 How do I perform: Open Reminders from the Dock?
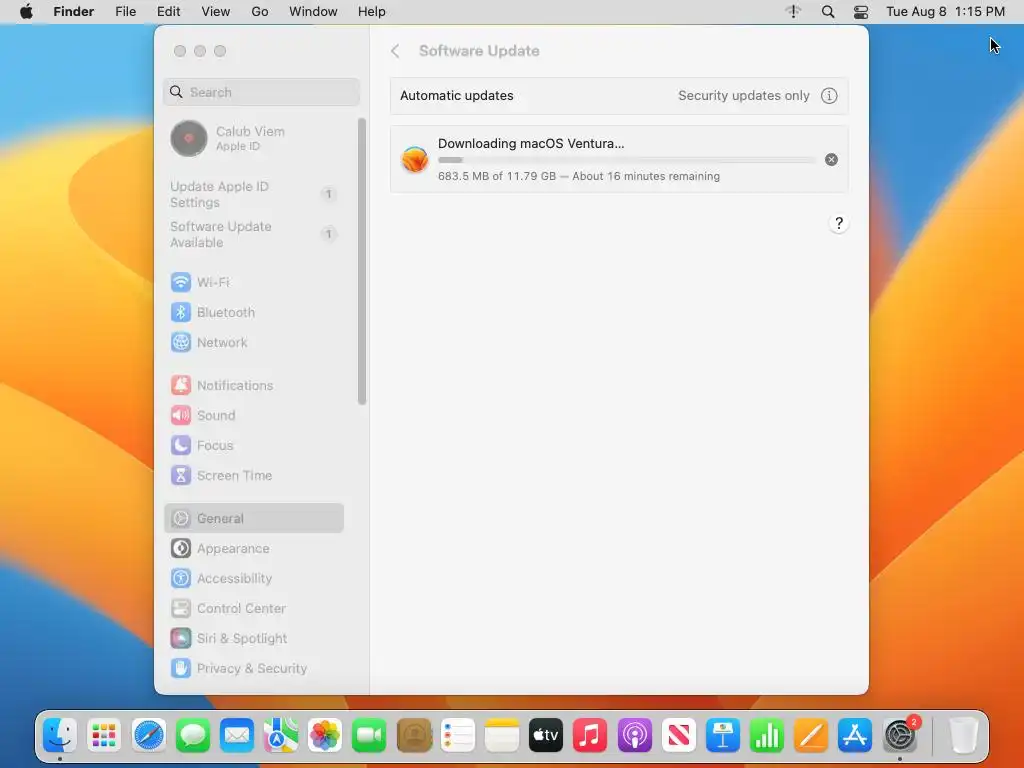point(458,736)
